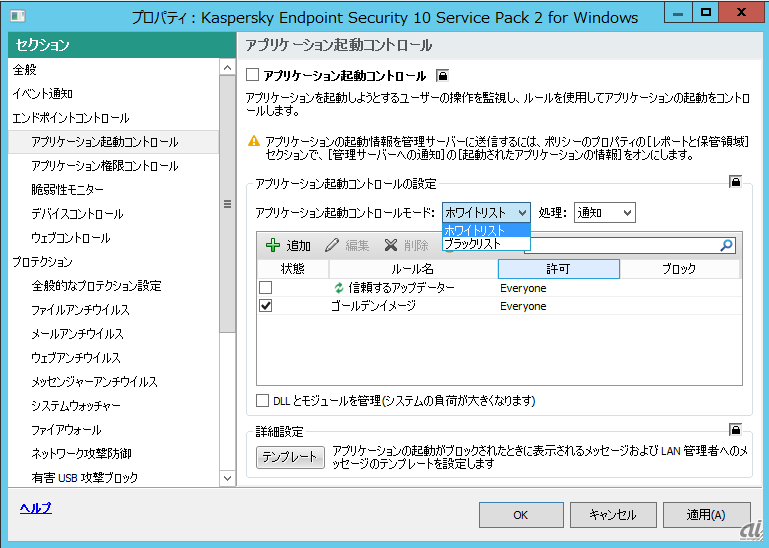Open the デバイスコントロール section in the sidebar
The image size is (769, 548).
77,214
